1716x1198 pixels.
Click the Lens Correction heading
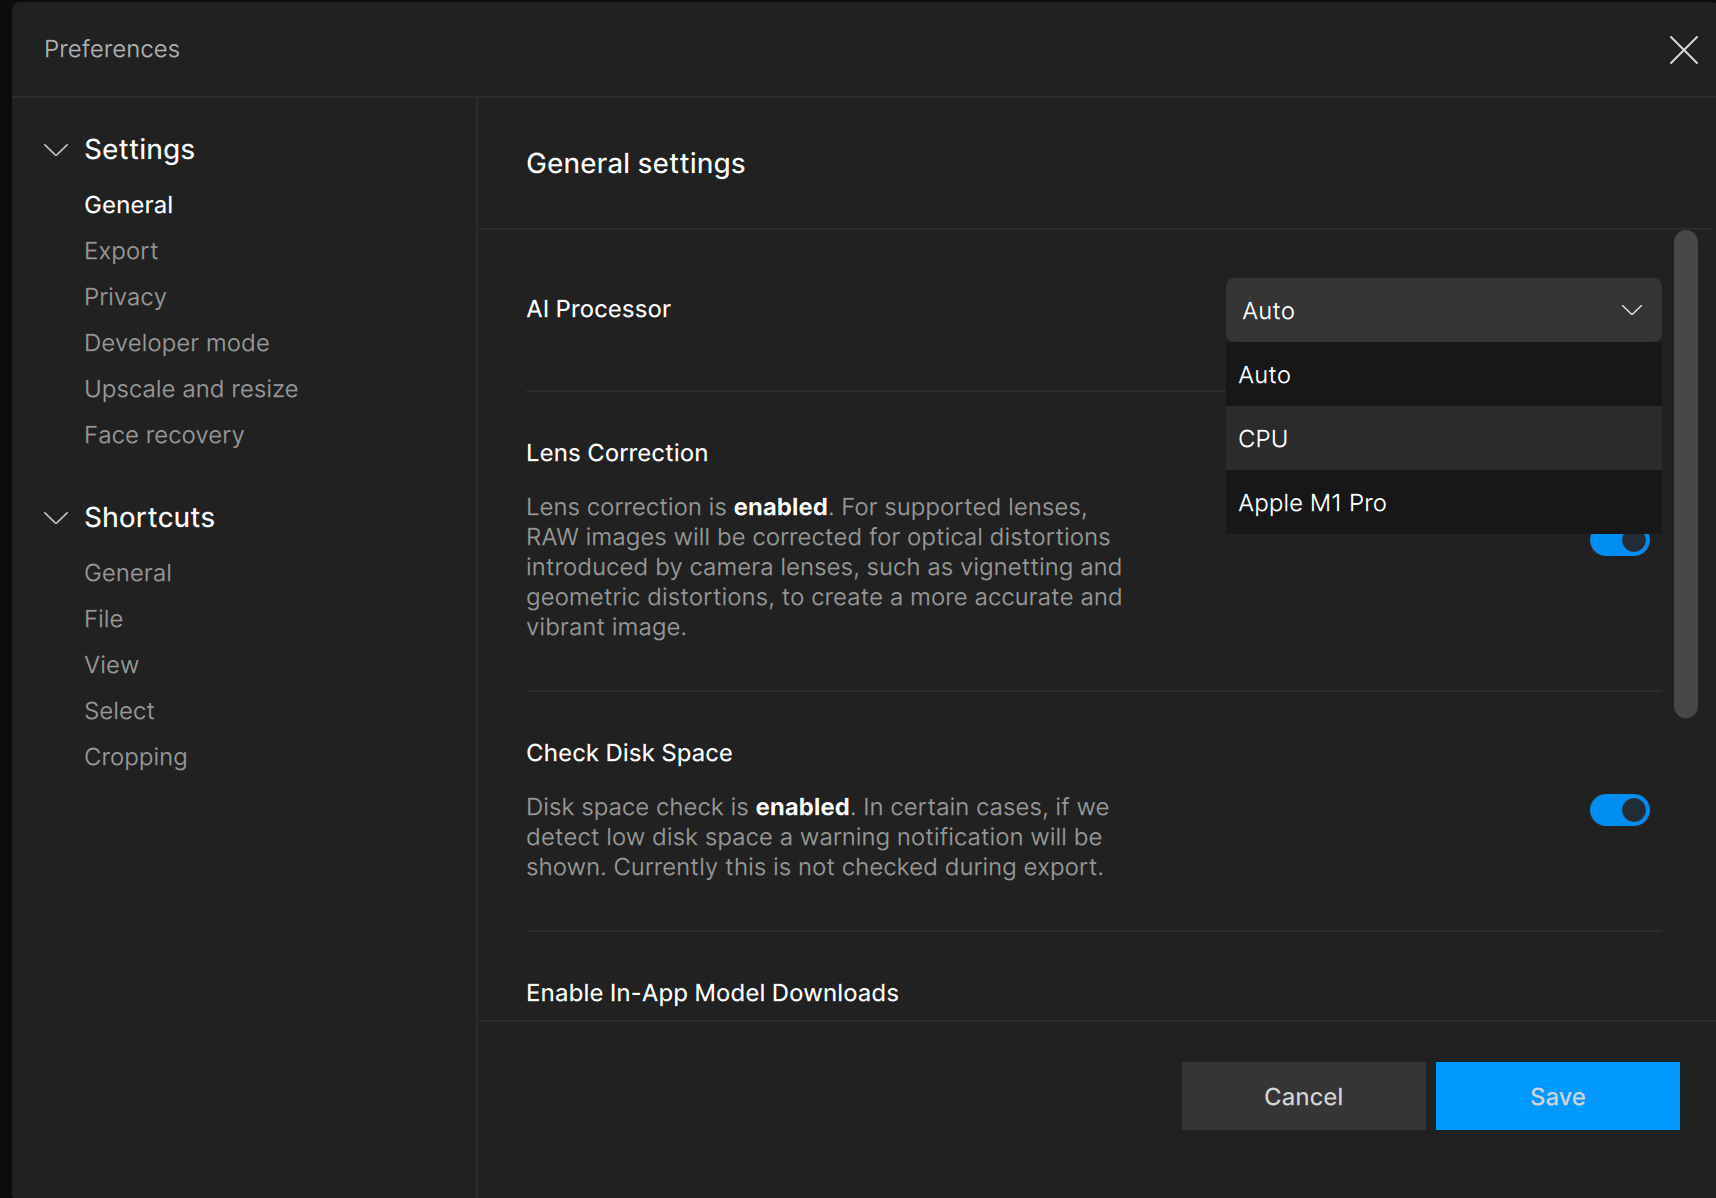point(617,453)
